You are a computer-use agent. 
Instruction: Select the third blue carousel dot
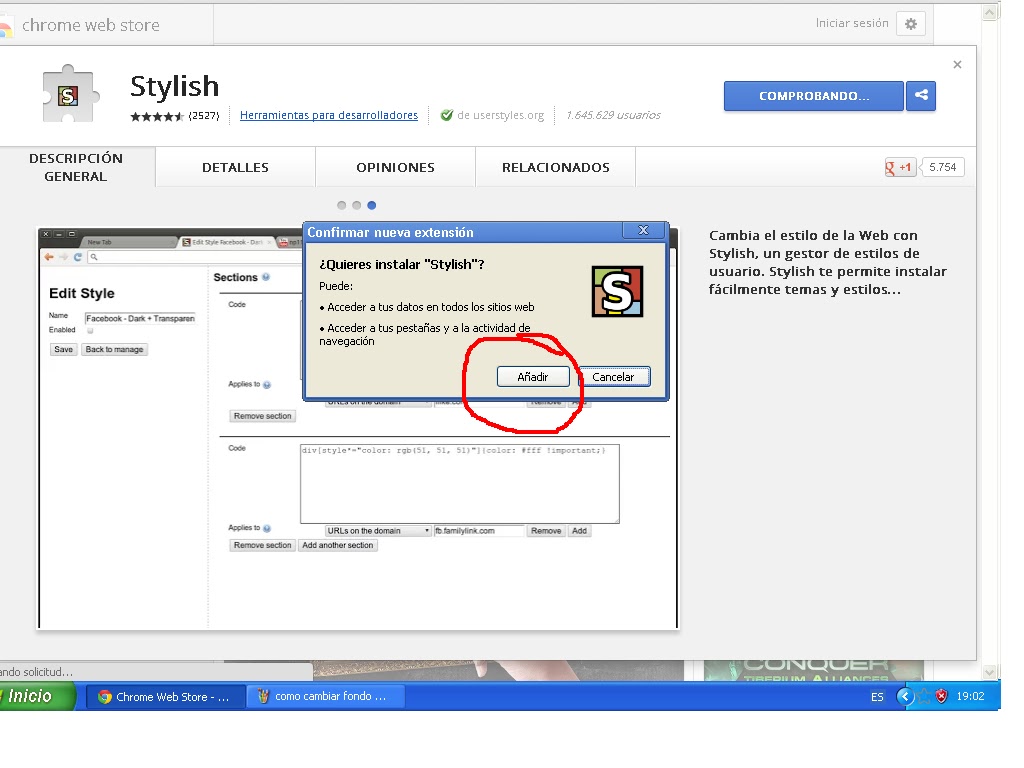pos(372,205)
